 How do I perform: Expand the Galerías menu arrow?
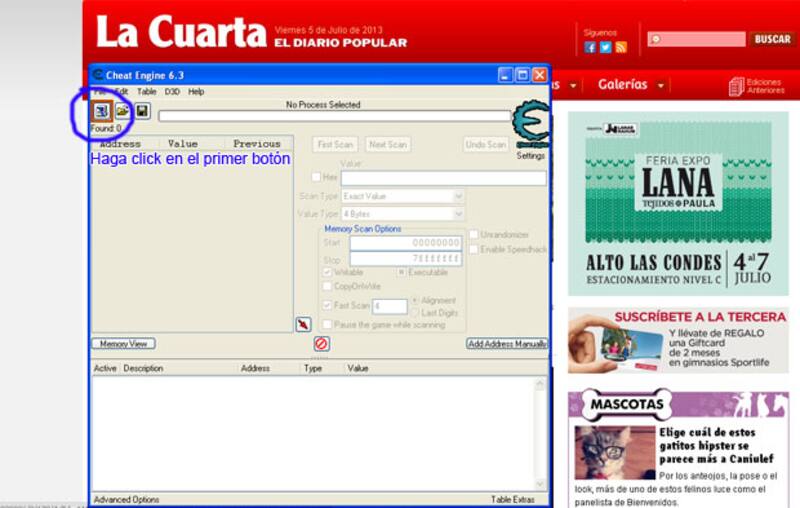point(660,86)
